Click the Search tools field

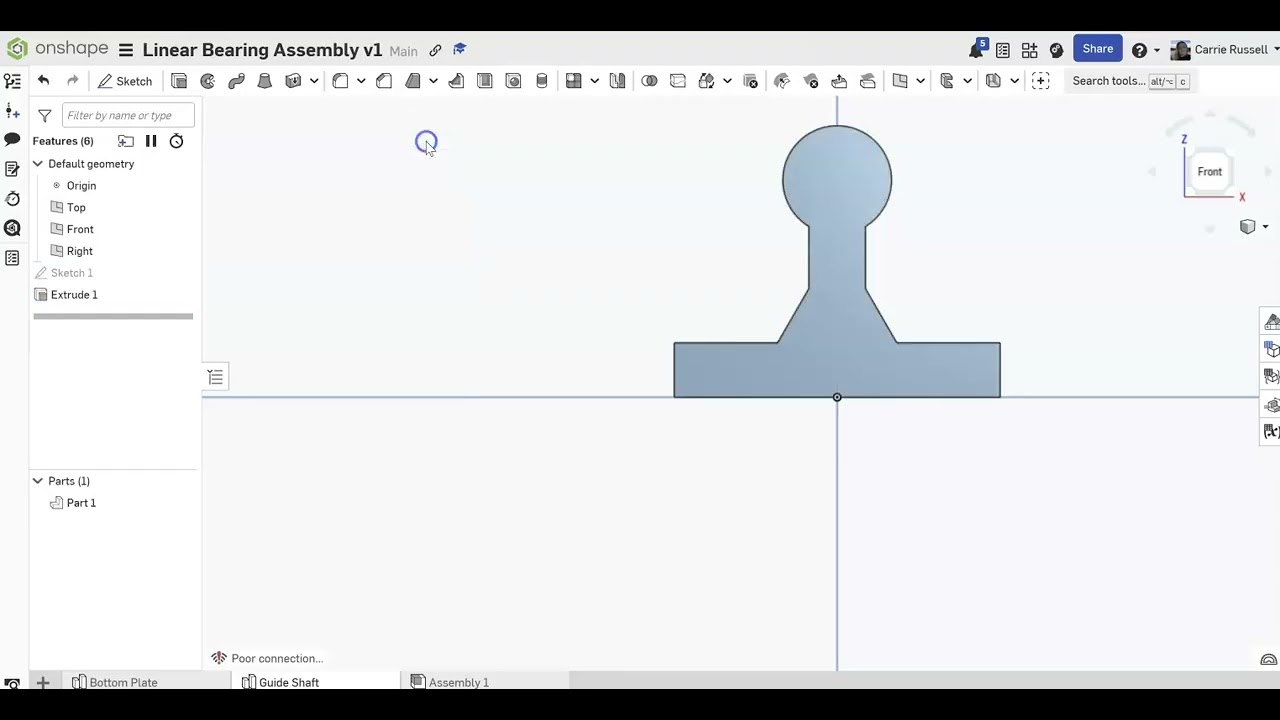point(1130,81)
